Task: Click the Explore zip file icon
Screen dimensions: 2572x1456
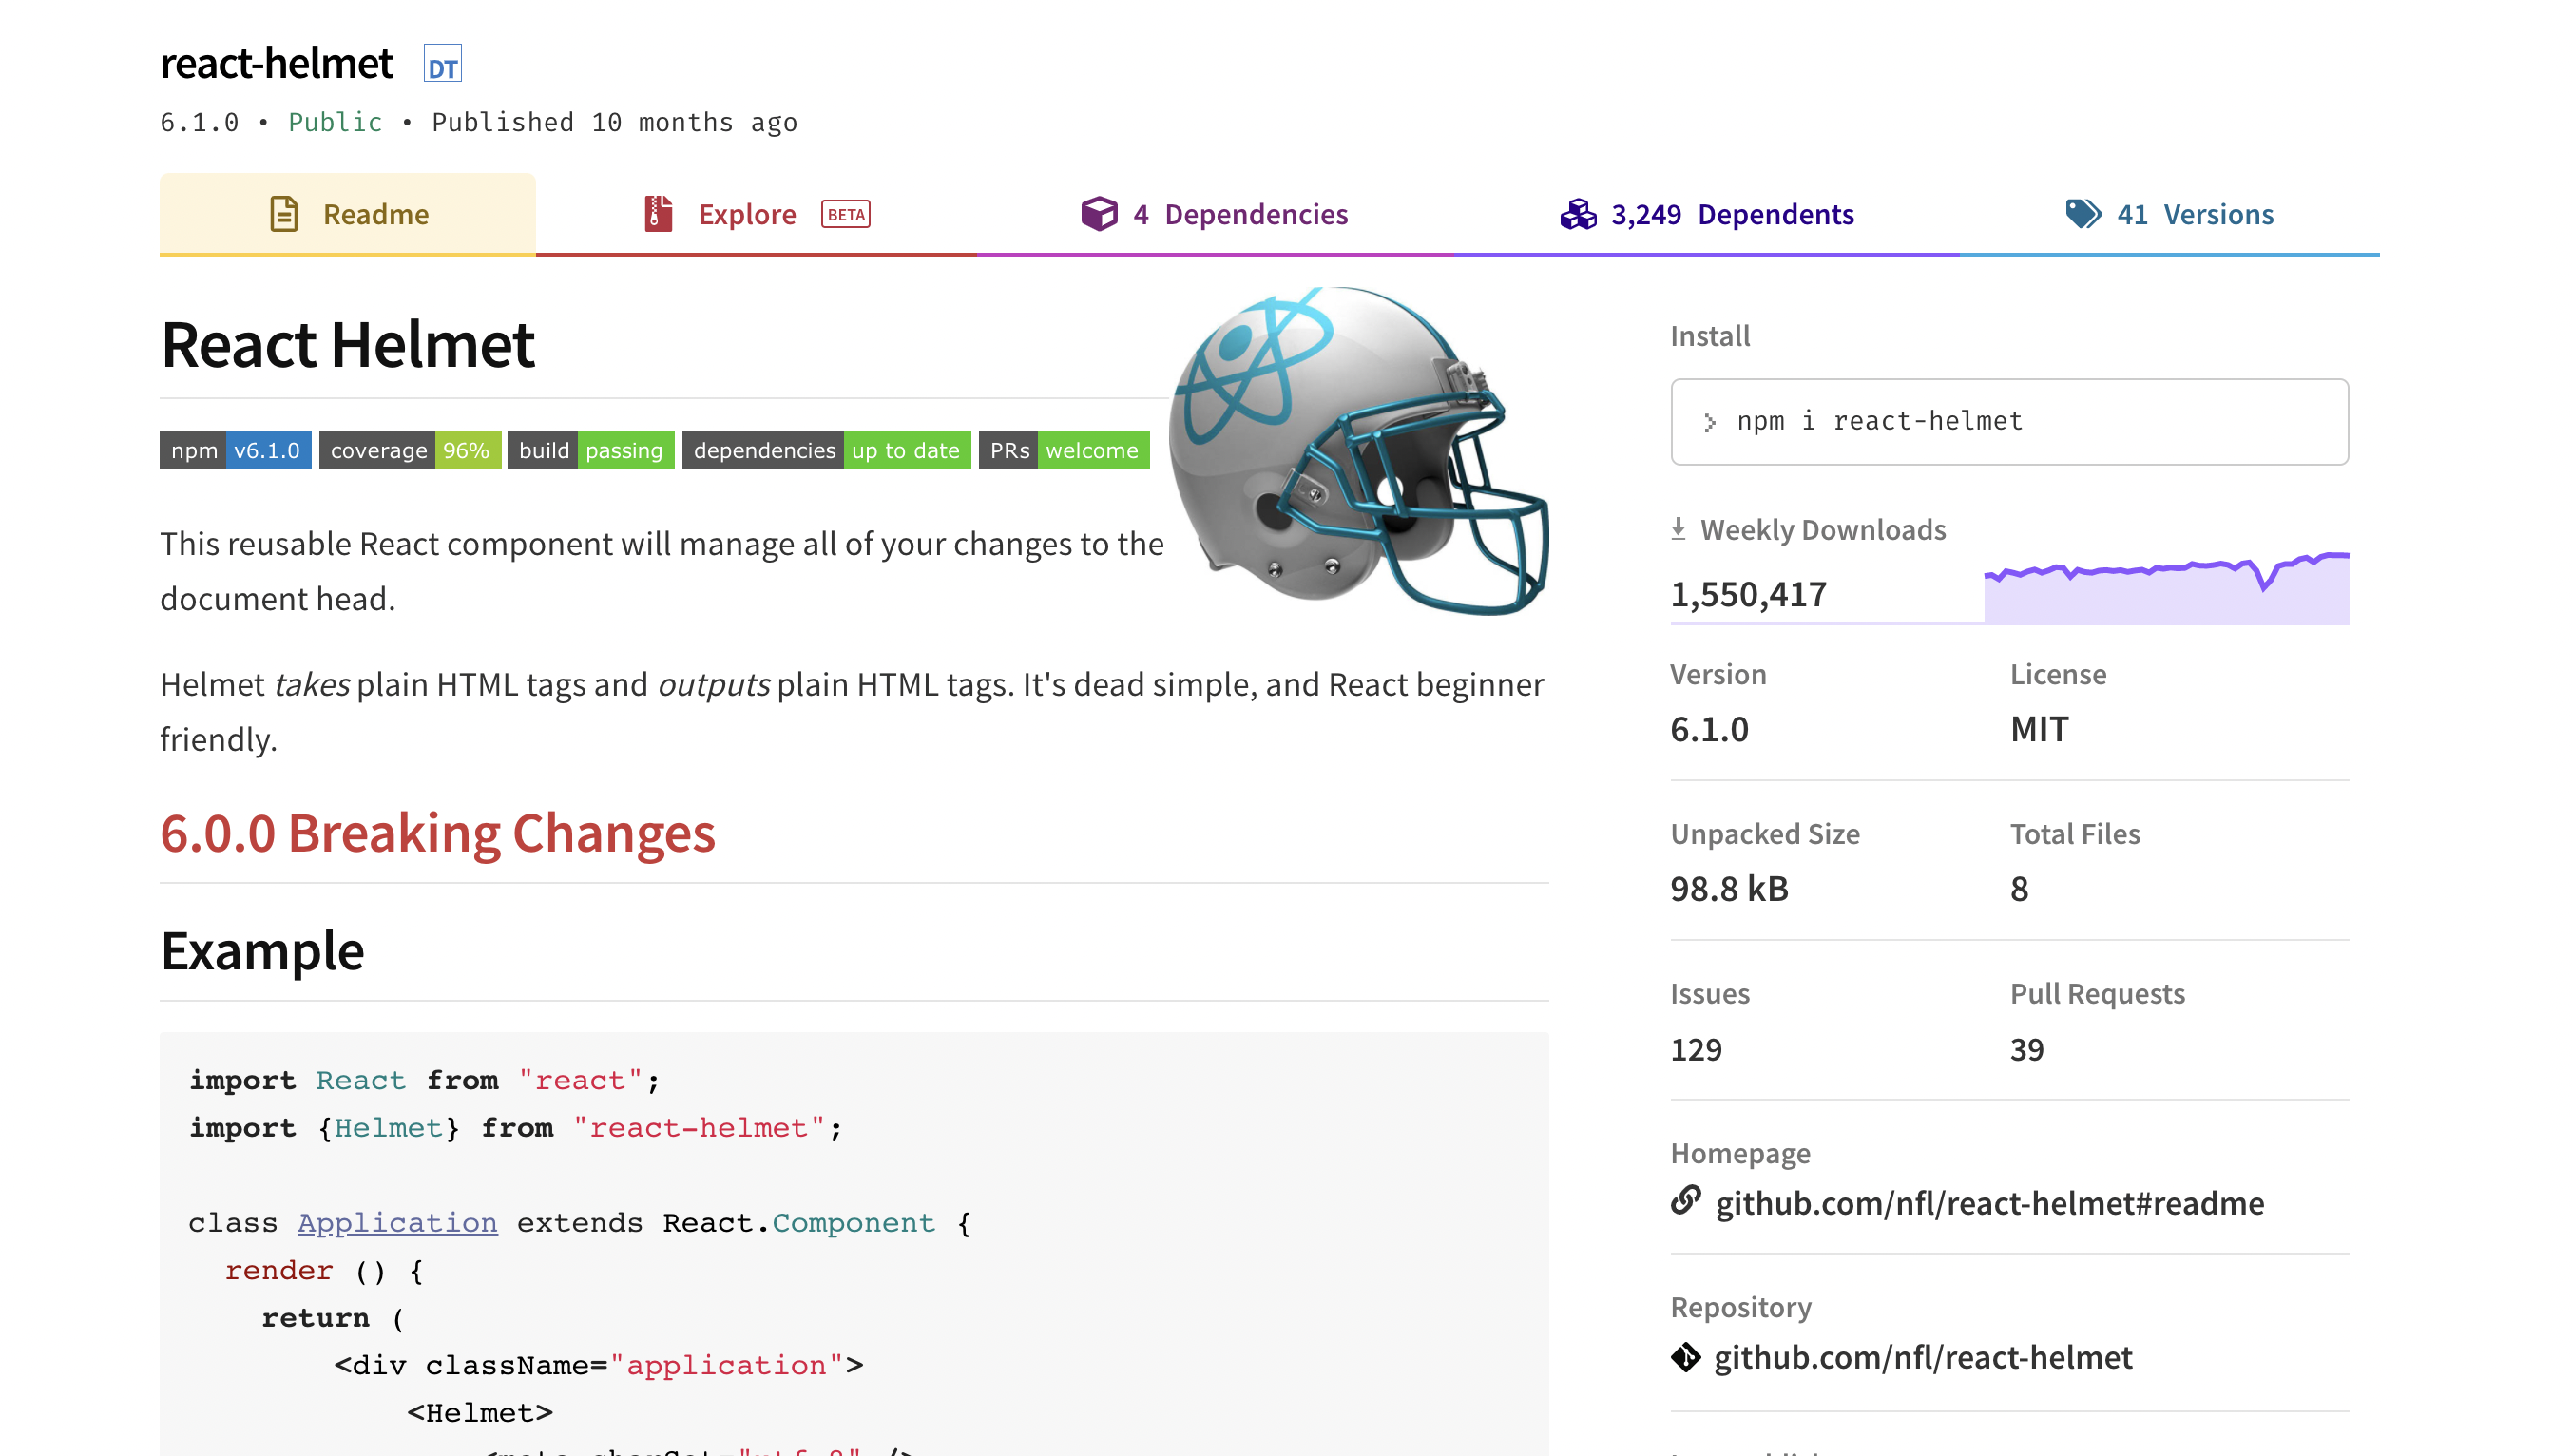Action: coord(658,214)
